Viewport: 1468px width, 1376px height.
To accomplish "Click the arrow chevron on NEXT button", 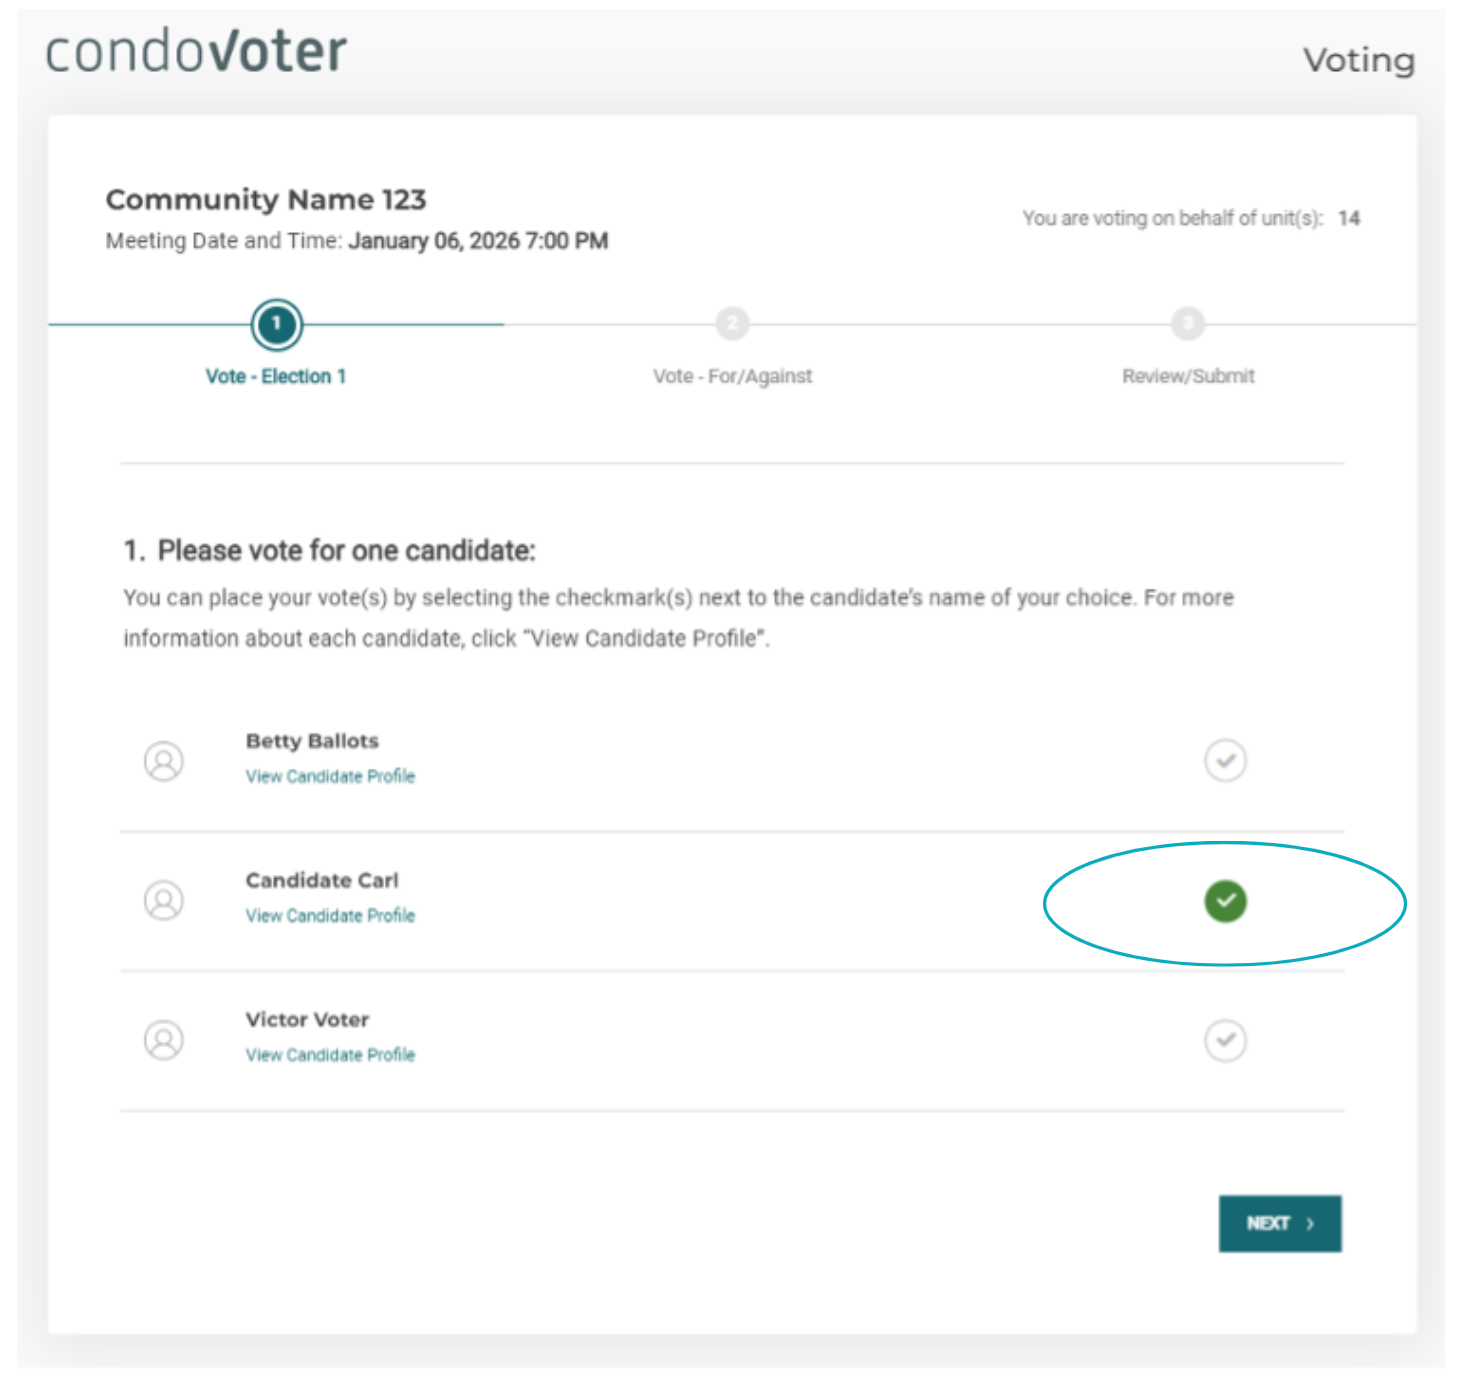I will [1310, 1224].
